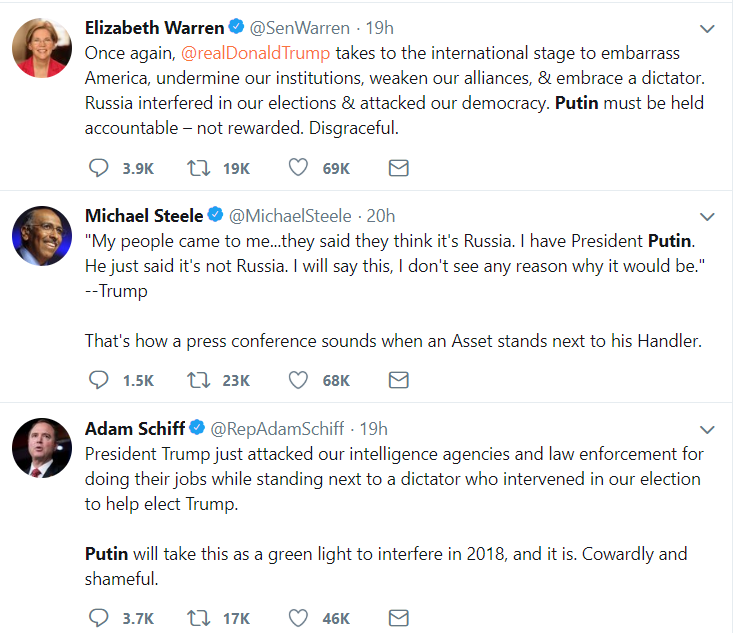Share Michael Steele's tweet by message icon
This screenshot has height=633, width=733.
(x=399, y=380)
